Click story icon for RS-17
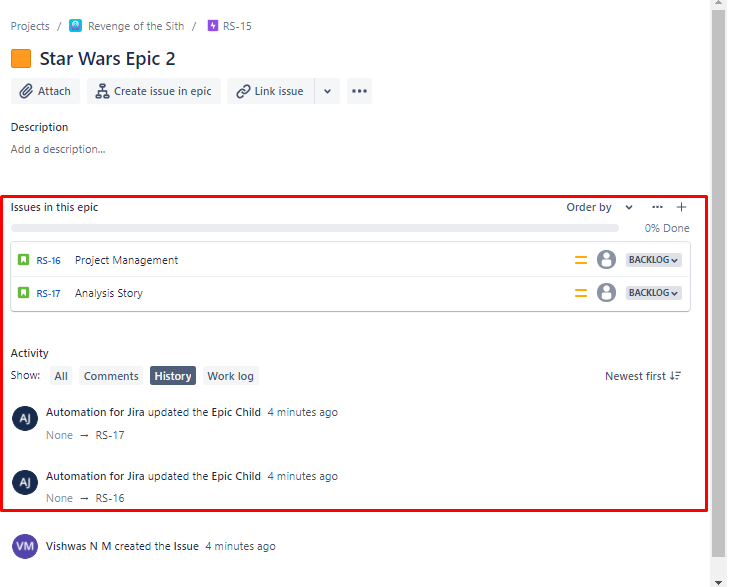Image resolution: width=730 pixels, height=587 pixels. point(23,293)
